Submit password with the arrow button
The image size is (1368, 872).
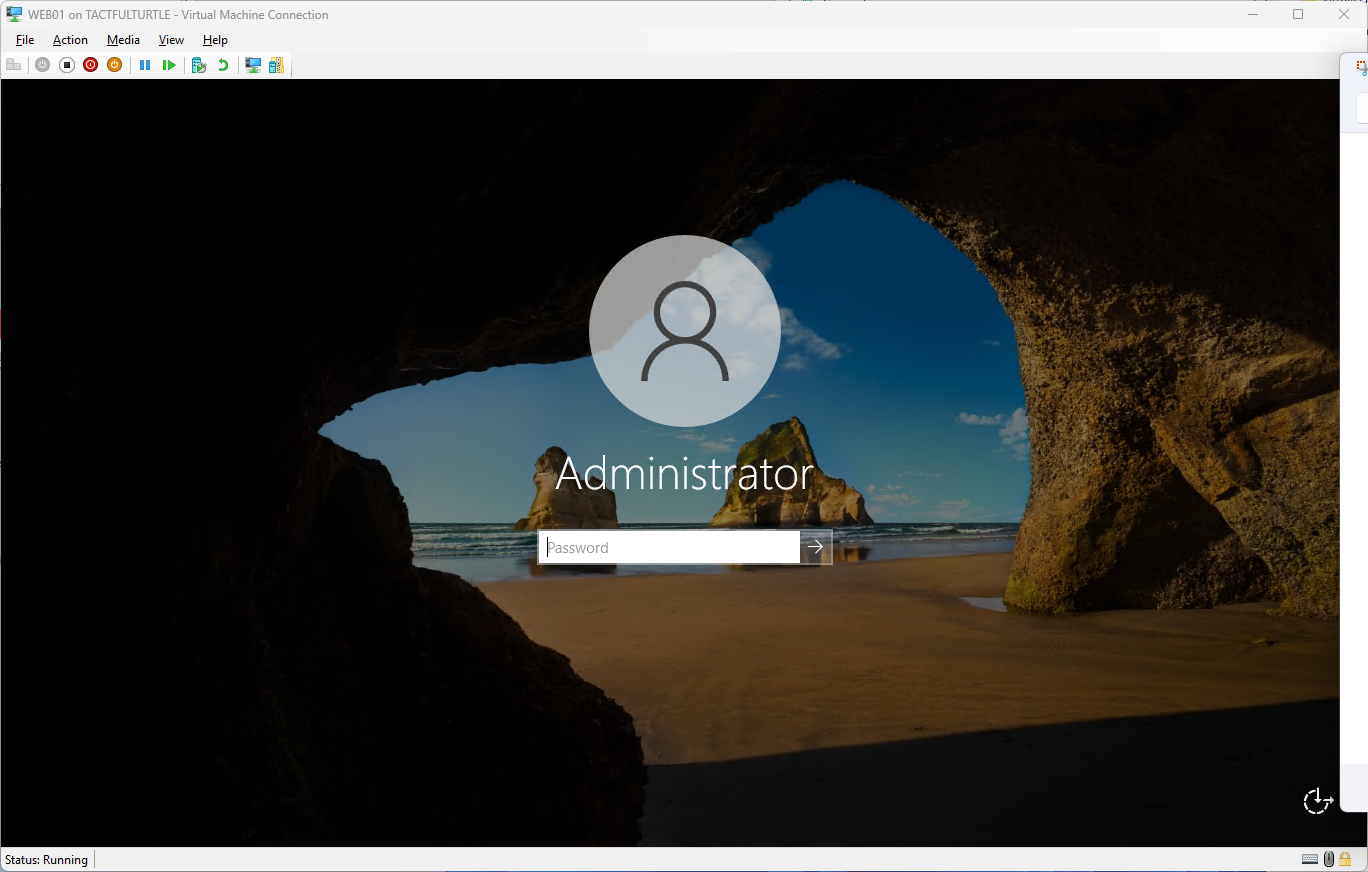(816, 548)
